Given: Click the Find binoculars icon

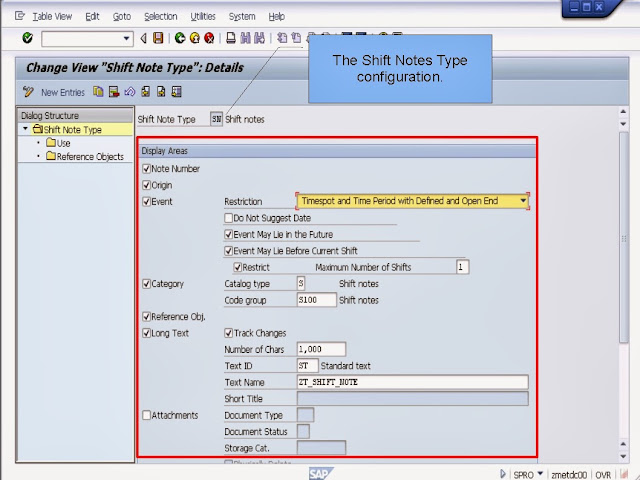Looking at the screenshot, I should coord(245,38).
